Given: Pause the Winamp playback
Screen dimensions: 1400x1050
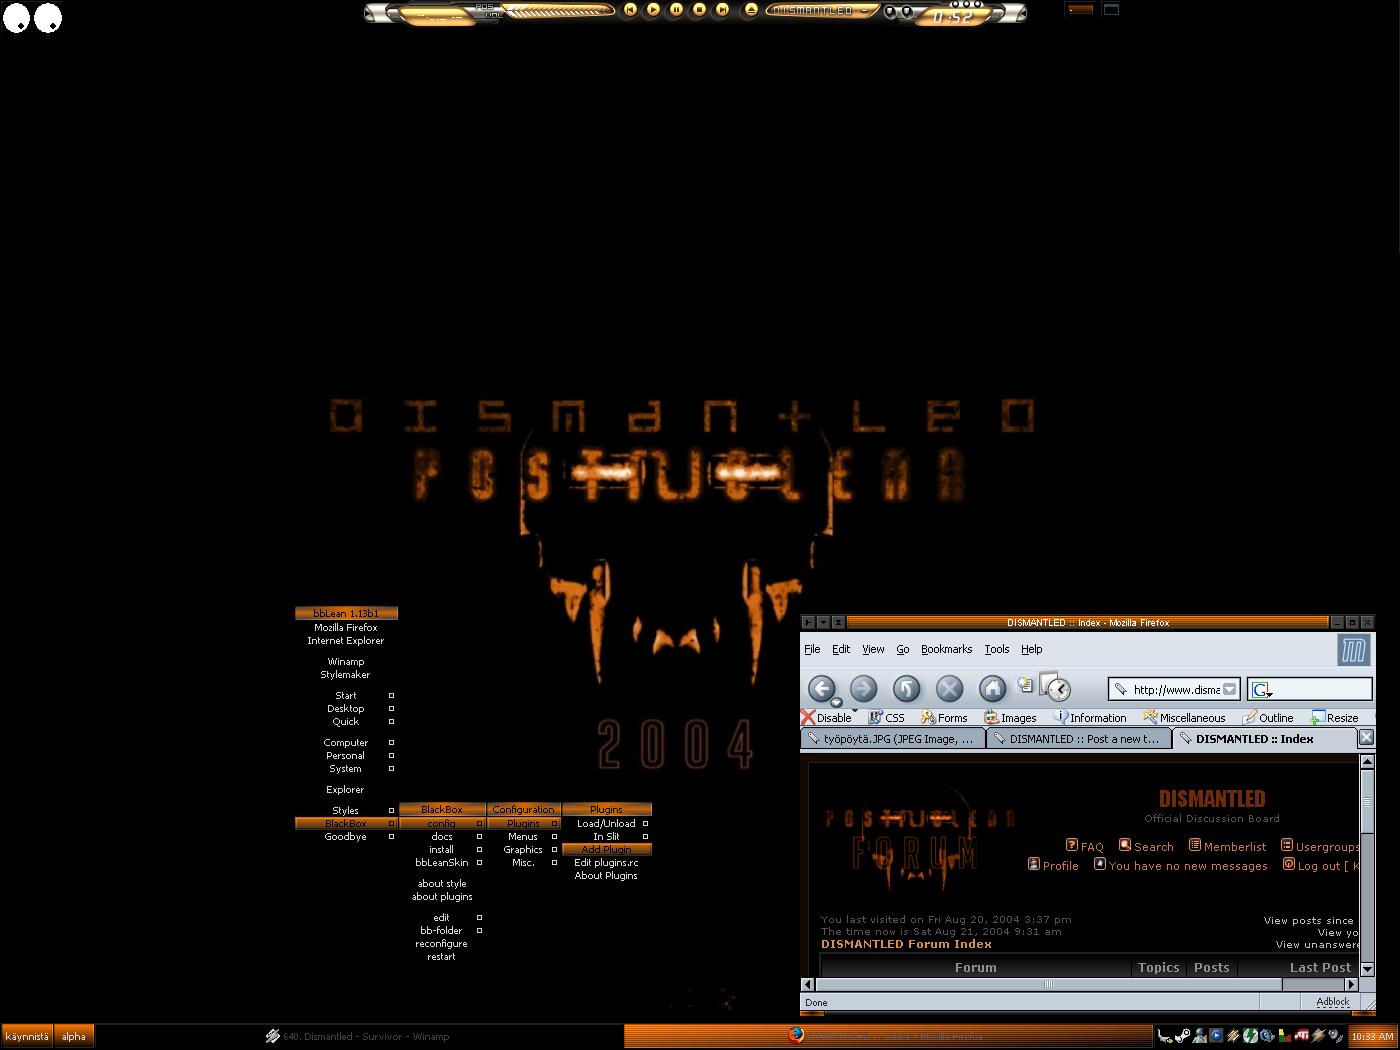Looking at the screenshot, I should 676,10.
